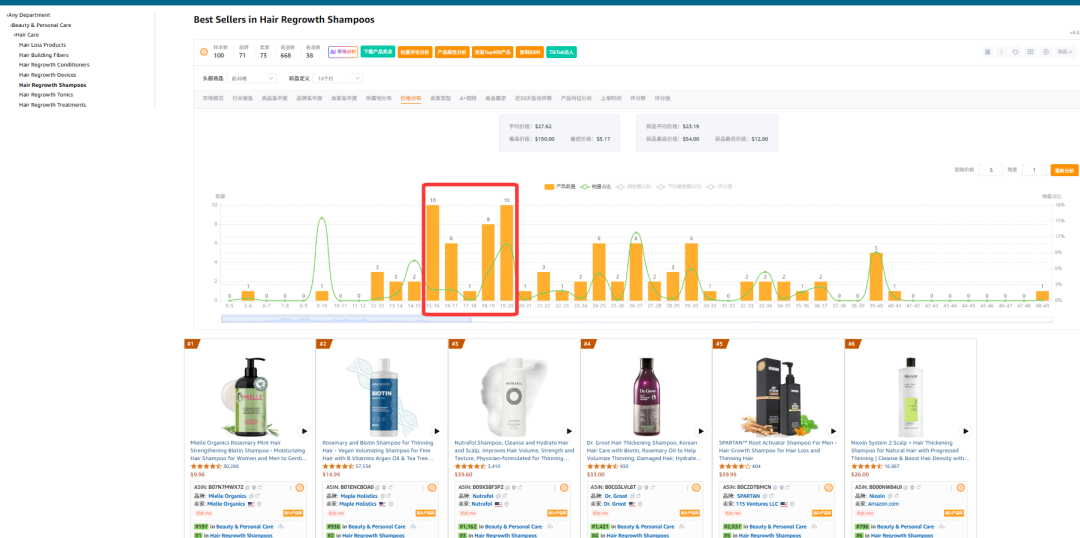
Task: Open Mielle Organics Rosemary Mint shampoo product thumbnail
Action: (249, 396)
